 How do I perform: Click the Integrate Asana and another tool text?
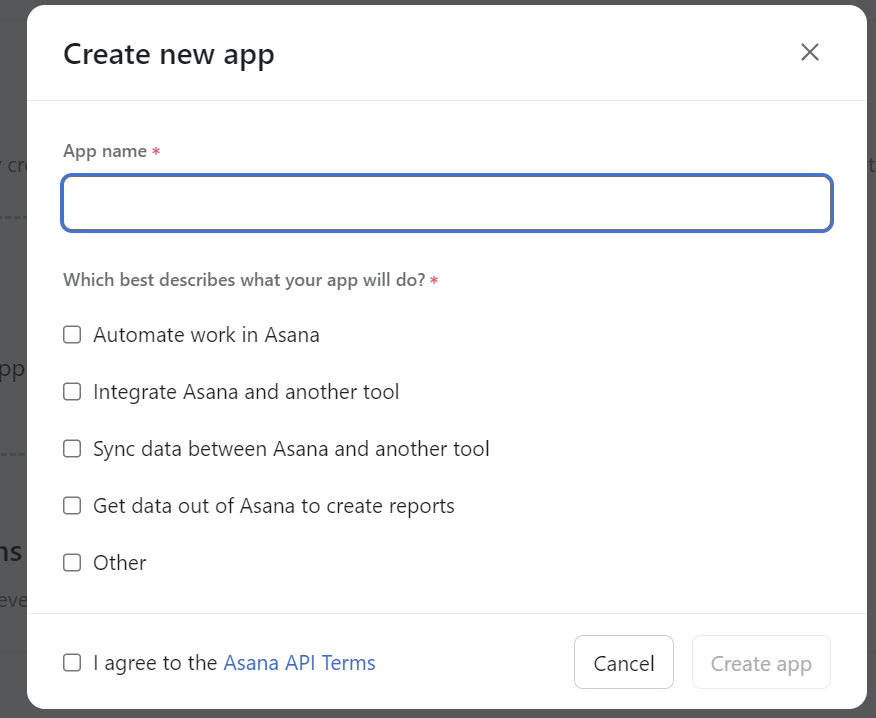tap(246, 392)
